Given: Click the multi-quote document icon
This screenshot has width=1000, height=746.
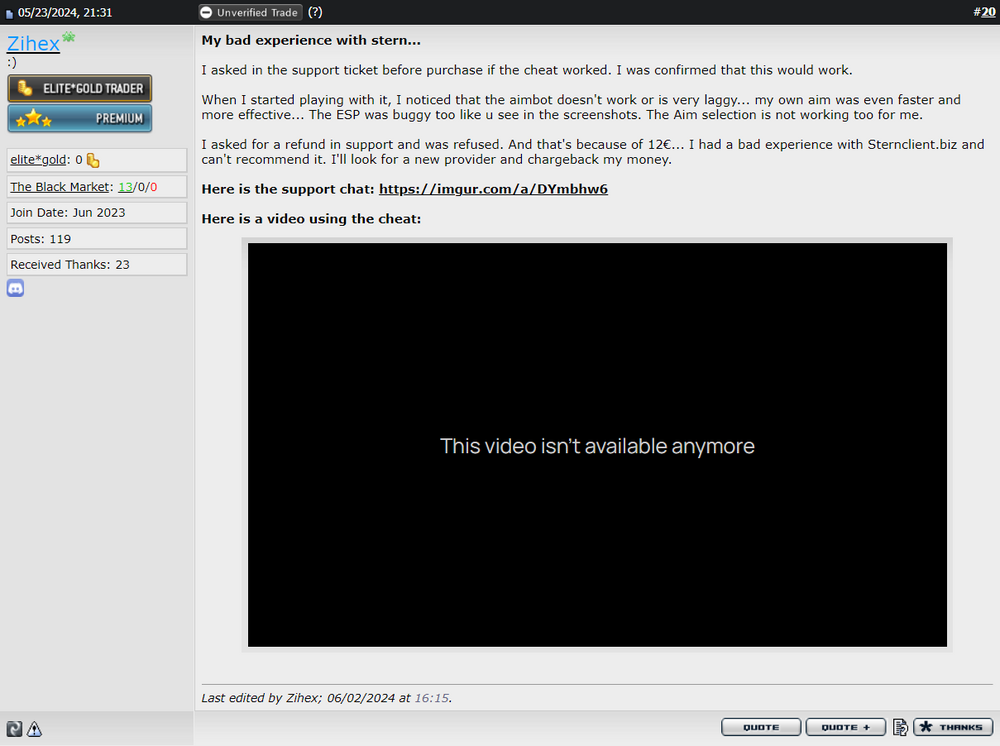Looking at the screenshot, I should pos(900,727).
